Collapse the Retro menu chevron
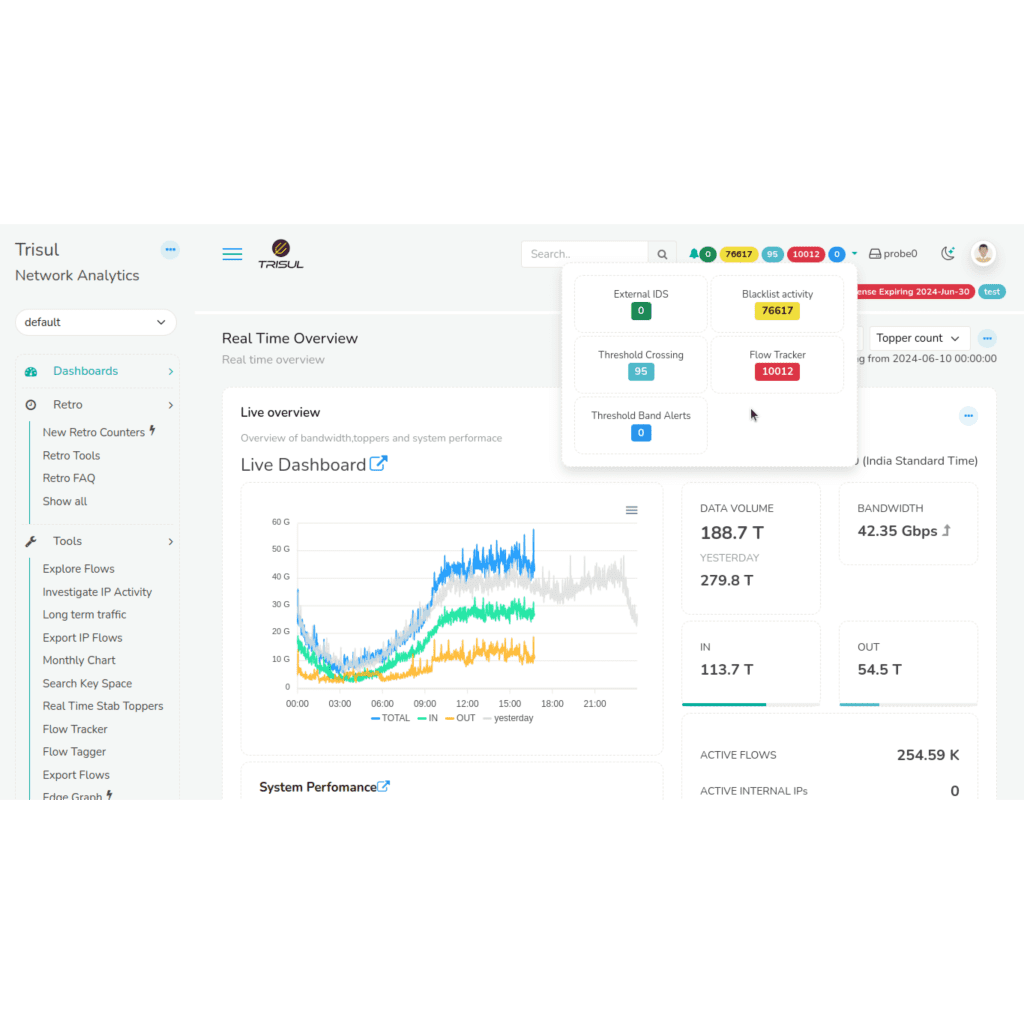Image resolution: width=1024 pixels, height=1024 pixels. click(x=170, y=405)
